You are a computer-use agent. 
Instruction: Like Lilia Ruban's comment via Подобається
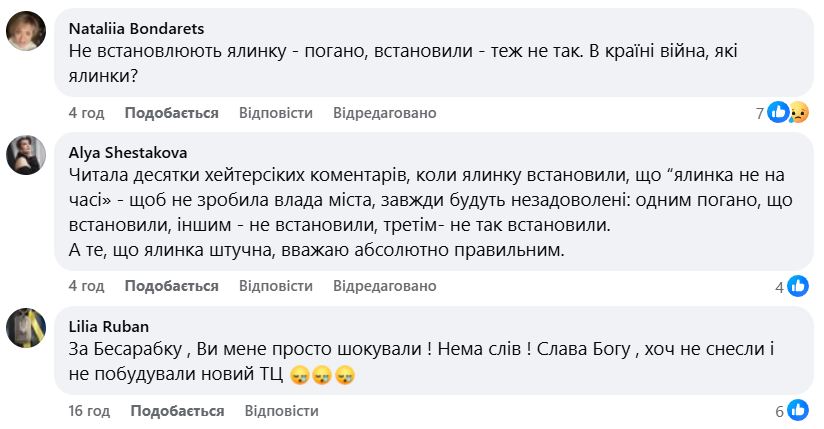coord(177,411)
